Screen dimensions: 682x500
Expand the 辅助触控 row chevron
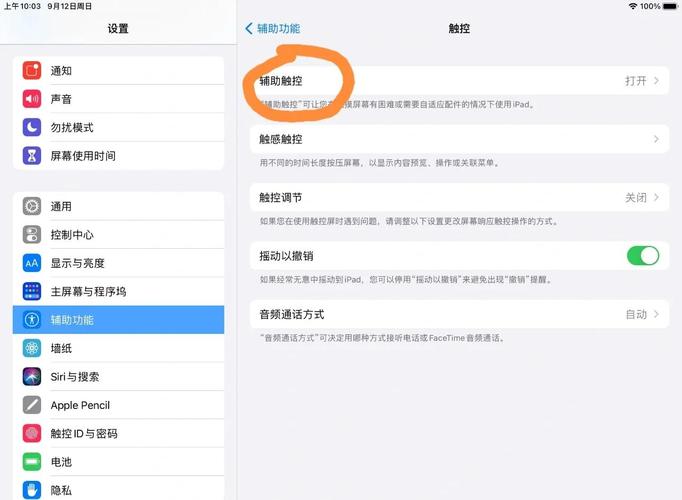point(656,81)
